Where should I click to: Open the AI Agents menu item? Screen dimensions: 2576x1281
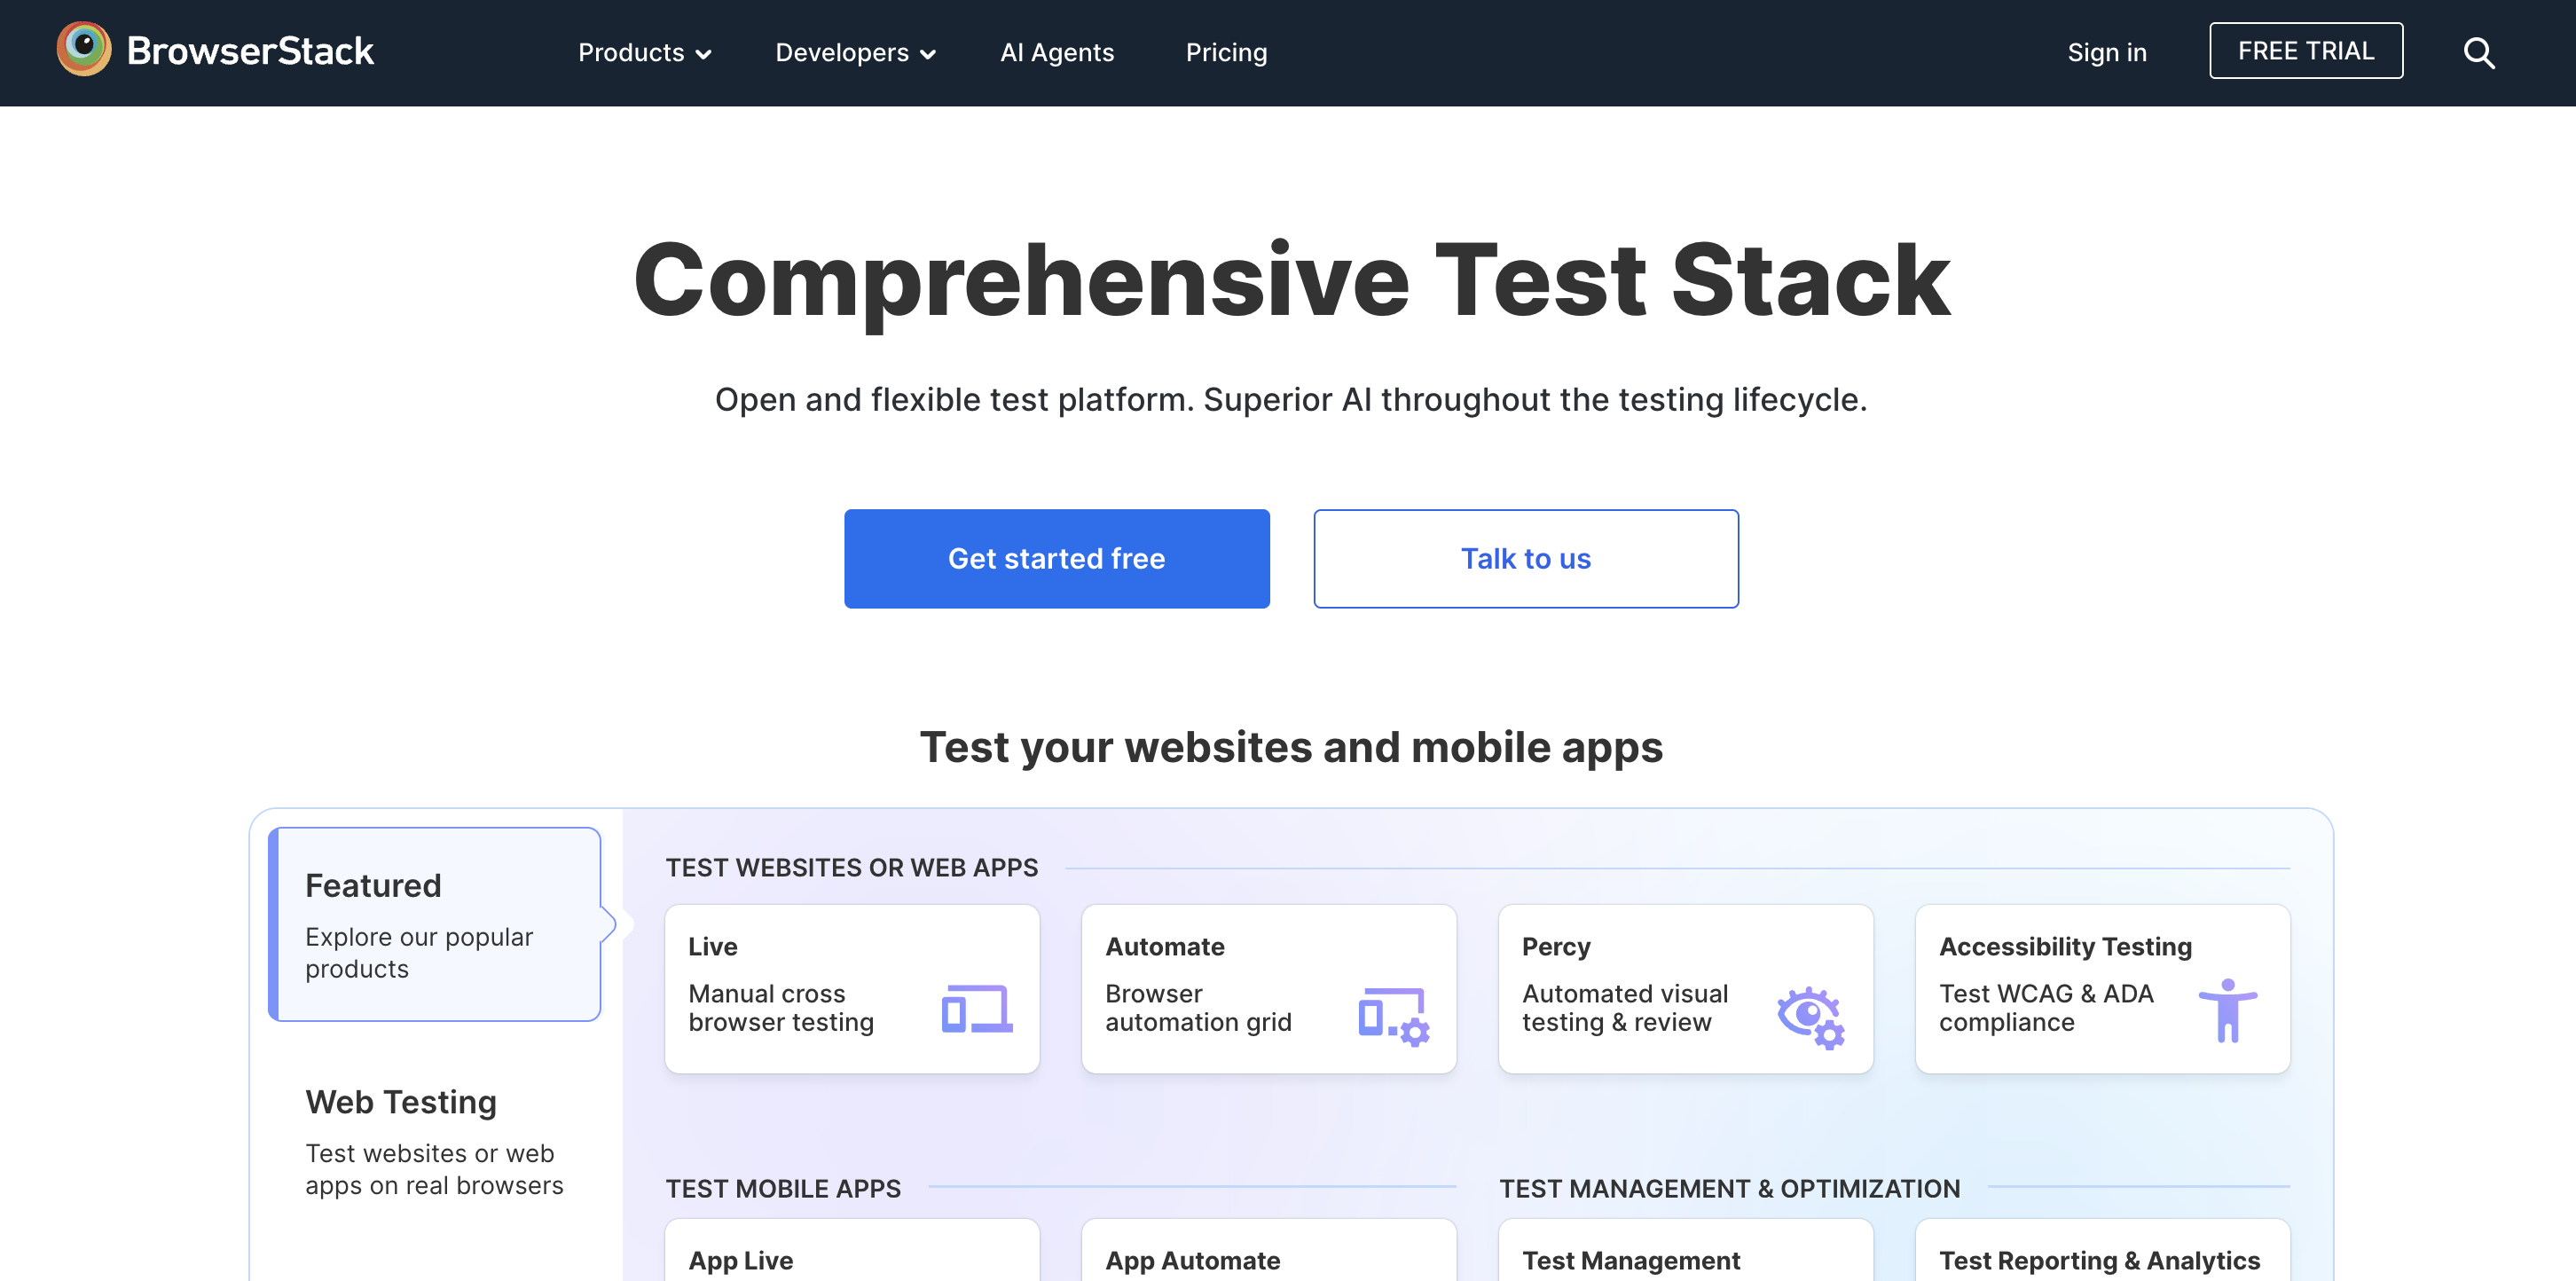click(x=1057, y=52)
